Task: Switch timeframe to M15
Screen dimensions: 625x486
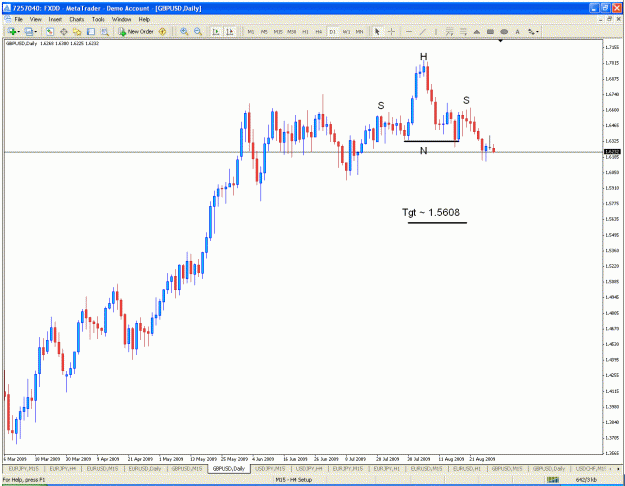Action: [x=278, y=31]
